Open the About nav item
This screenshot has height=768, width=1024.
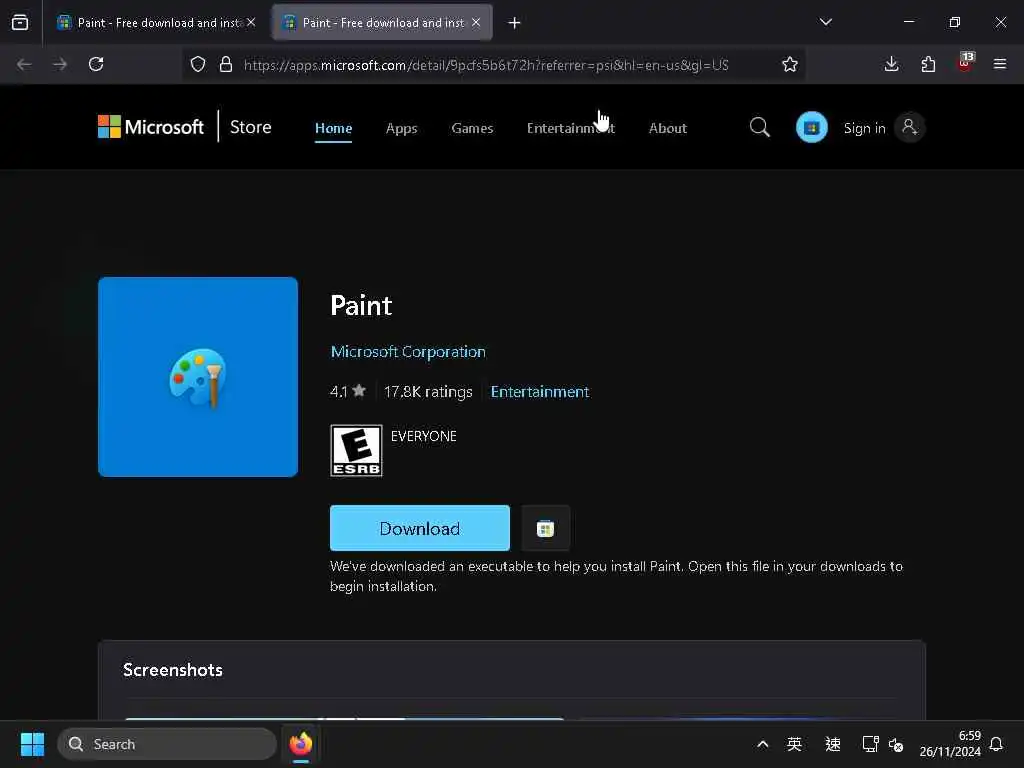coord(667,128)
